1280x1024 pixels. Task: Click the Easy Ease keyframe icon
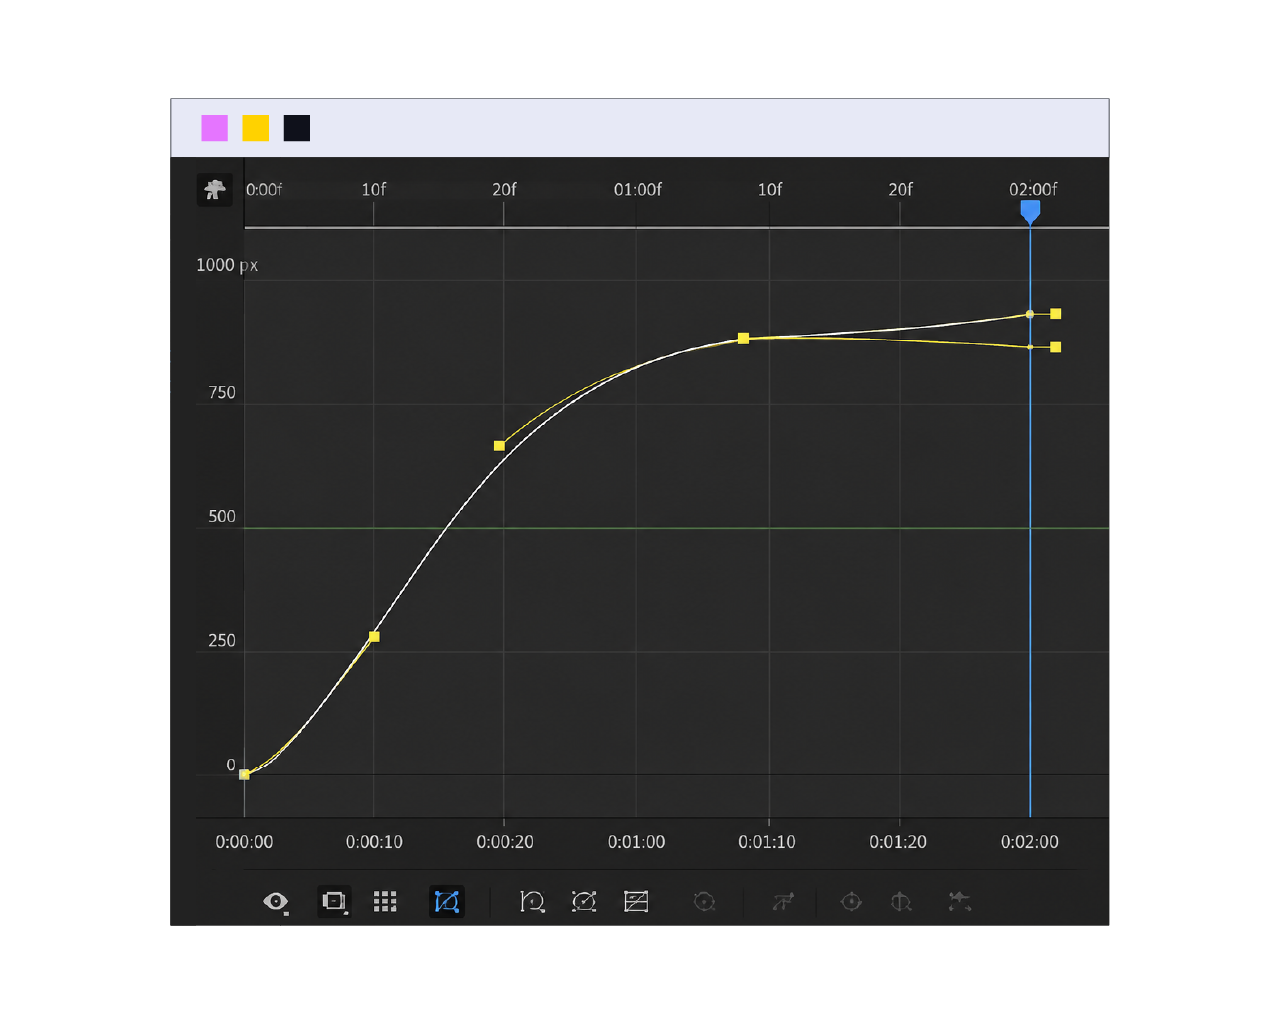pyautogui.click(x=851, y=902)
